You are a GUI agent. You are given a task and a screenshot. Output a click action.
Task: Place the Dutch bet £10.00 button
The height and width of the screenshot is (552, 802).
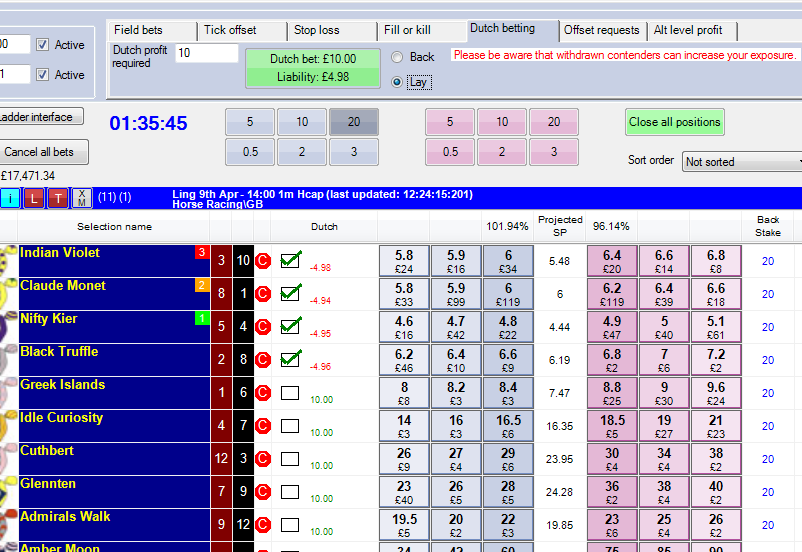pyautogui.click(x=313, y=68)
